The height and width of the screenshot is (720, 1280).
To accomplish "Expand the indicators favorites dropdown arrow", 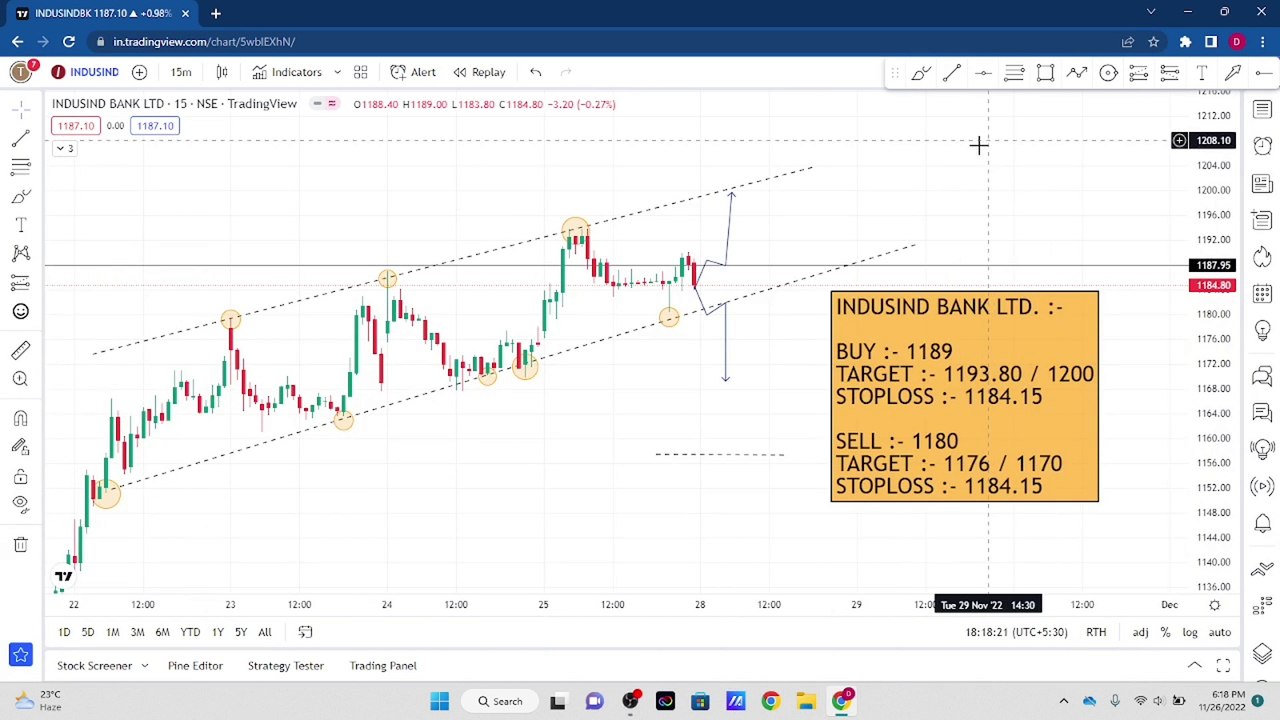I will [x=337, y=72].
